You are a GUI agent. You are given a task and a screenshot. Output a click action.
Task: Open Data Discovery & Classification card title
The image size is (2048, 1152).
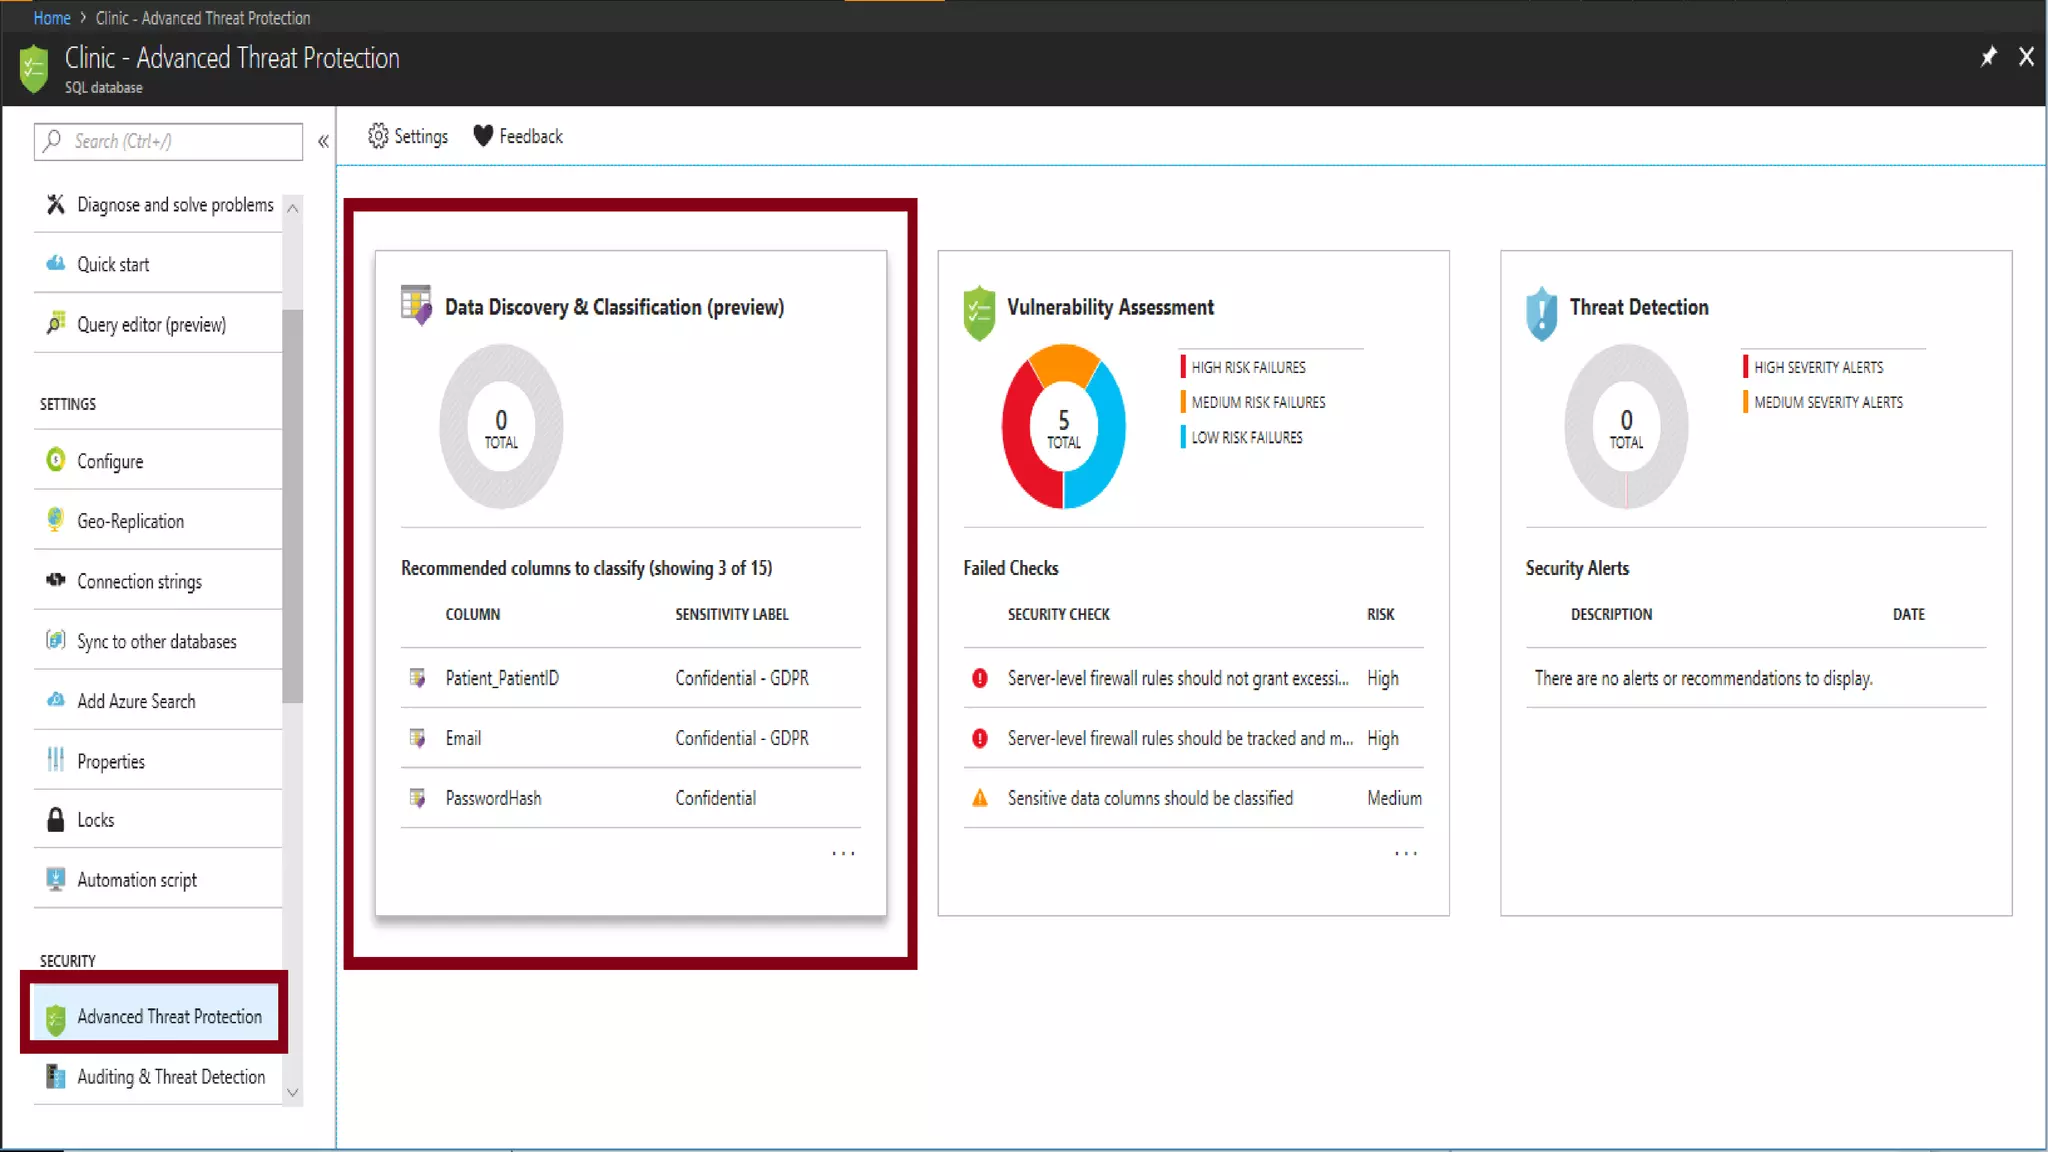pyautogui.click(x=614, y=307)
